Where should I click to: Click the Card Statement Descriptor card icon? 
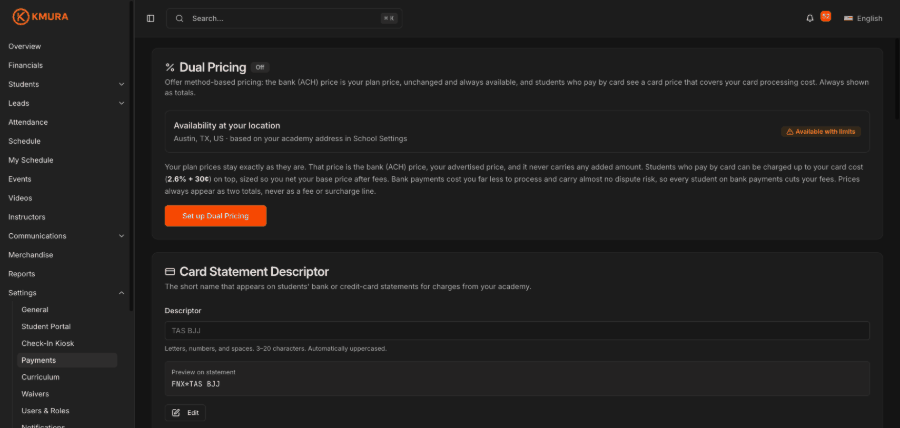[170, 271]
